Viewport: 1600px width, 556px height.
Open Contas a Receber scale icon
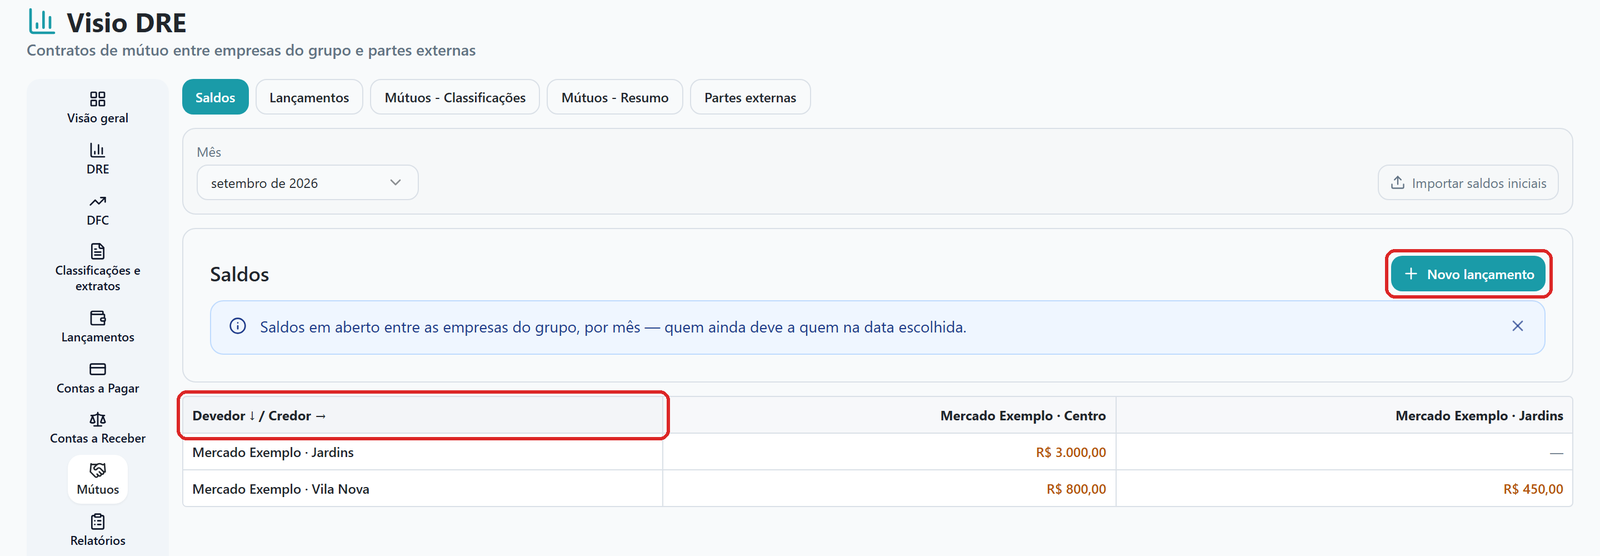(98, 419)
